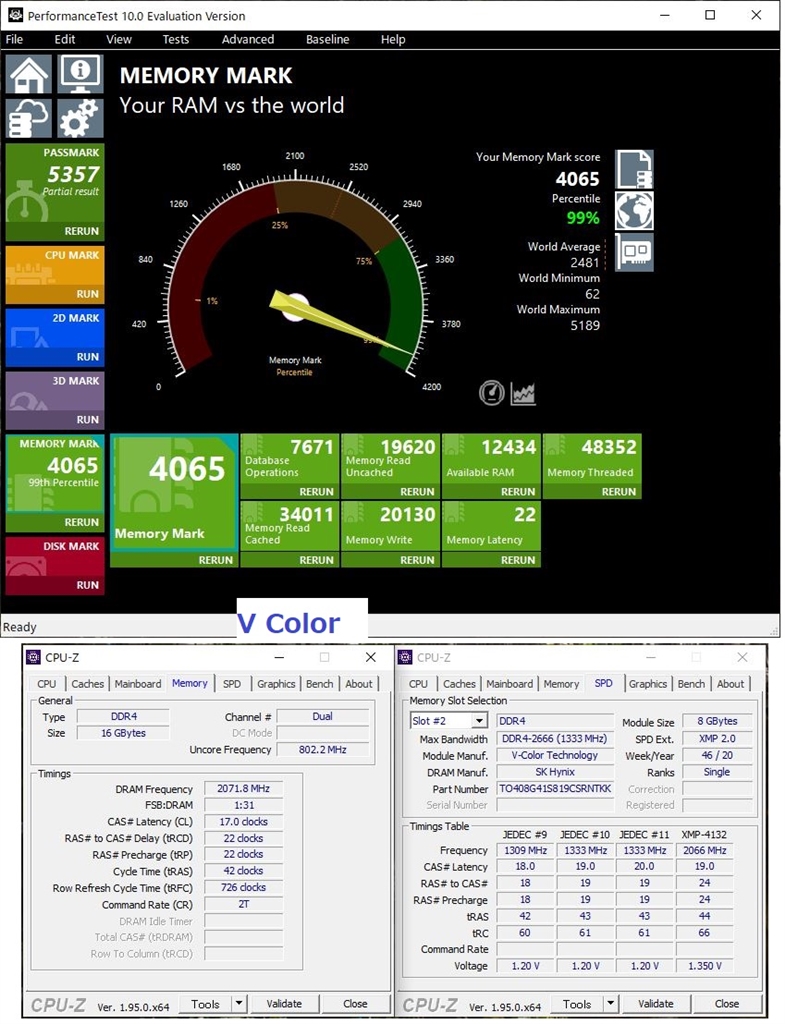
Task: Click the save results document icon
Action: pyautogui.click(x=634, y=169)
